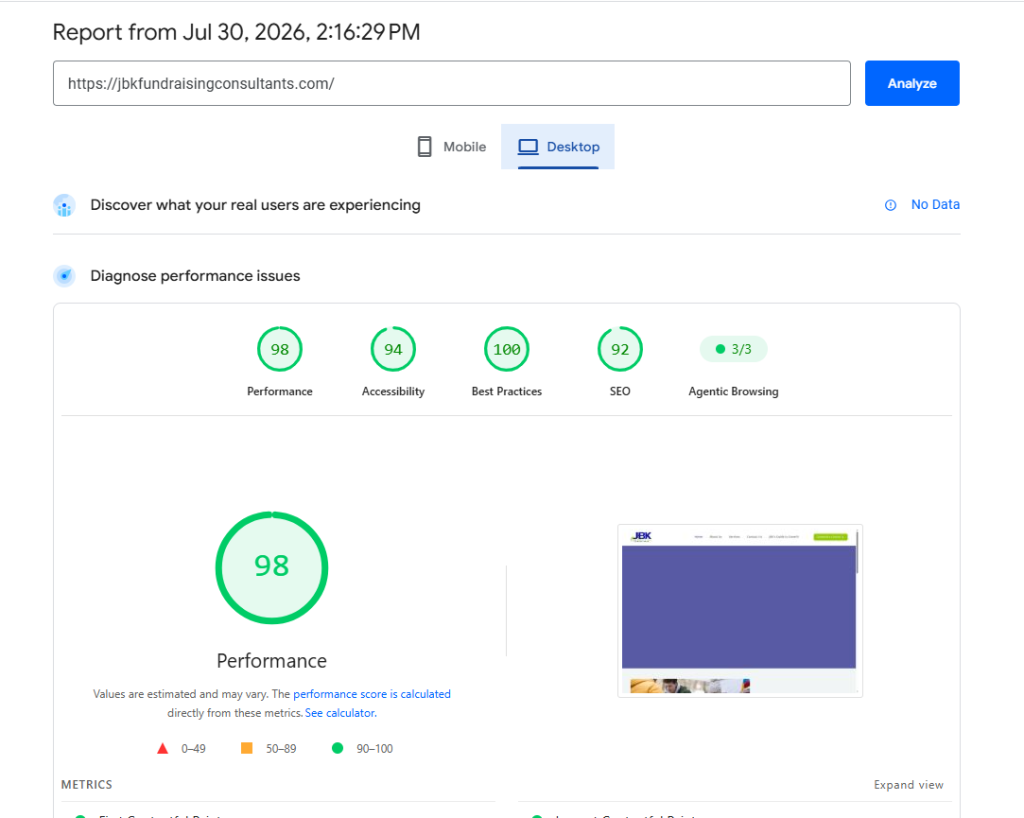Click the red triangle 0–49 legend icon

point(163,748)
